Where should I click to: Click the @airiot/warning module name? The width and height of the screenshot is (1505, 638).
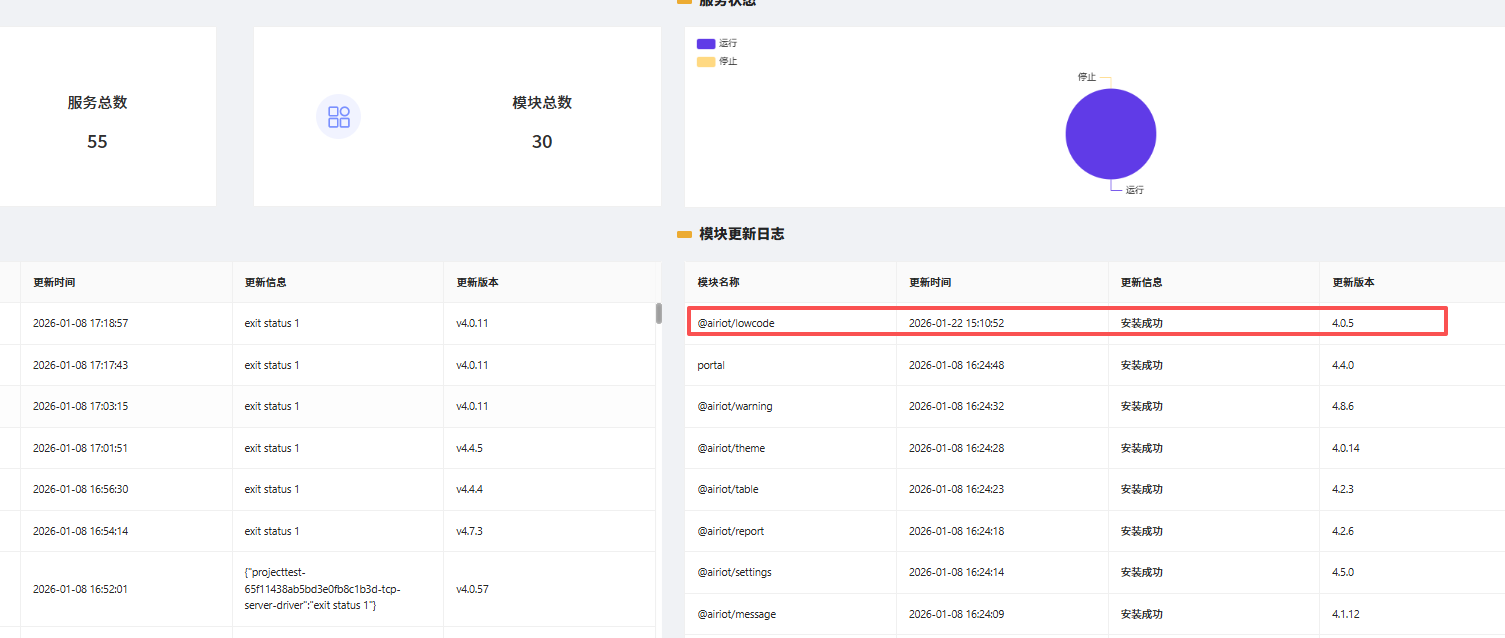coord(735,406)
